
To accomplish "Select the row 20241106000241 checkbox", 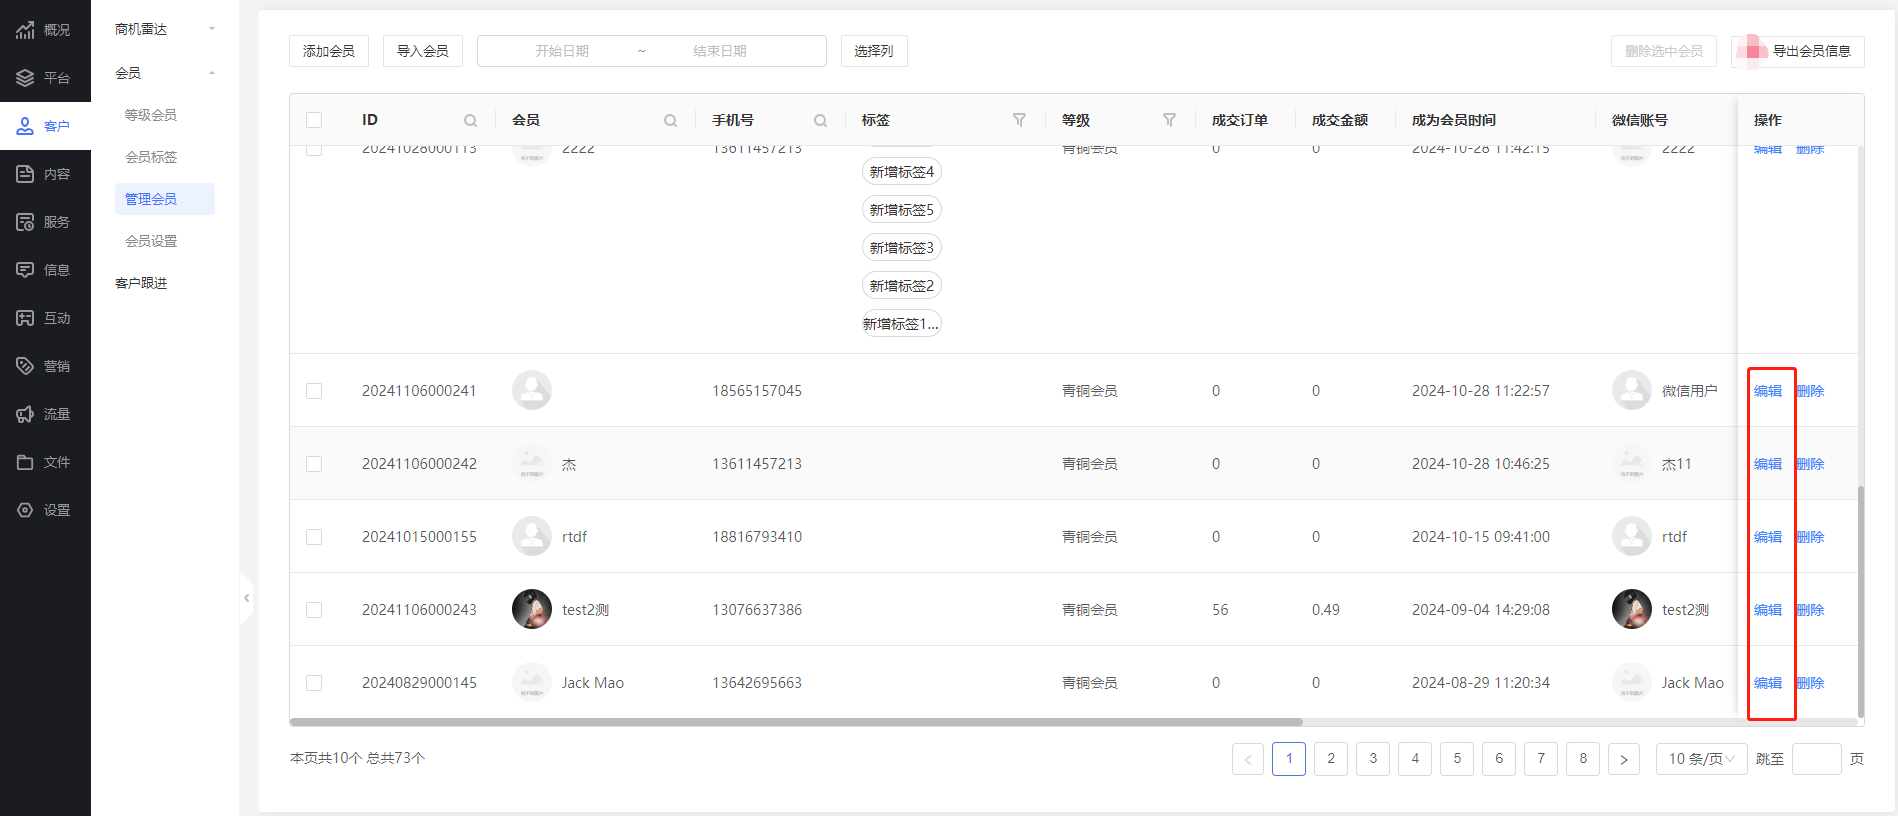I will tap(314, 391).
